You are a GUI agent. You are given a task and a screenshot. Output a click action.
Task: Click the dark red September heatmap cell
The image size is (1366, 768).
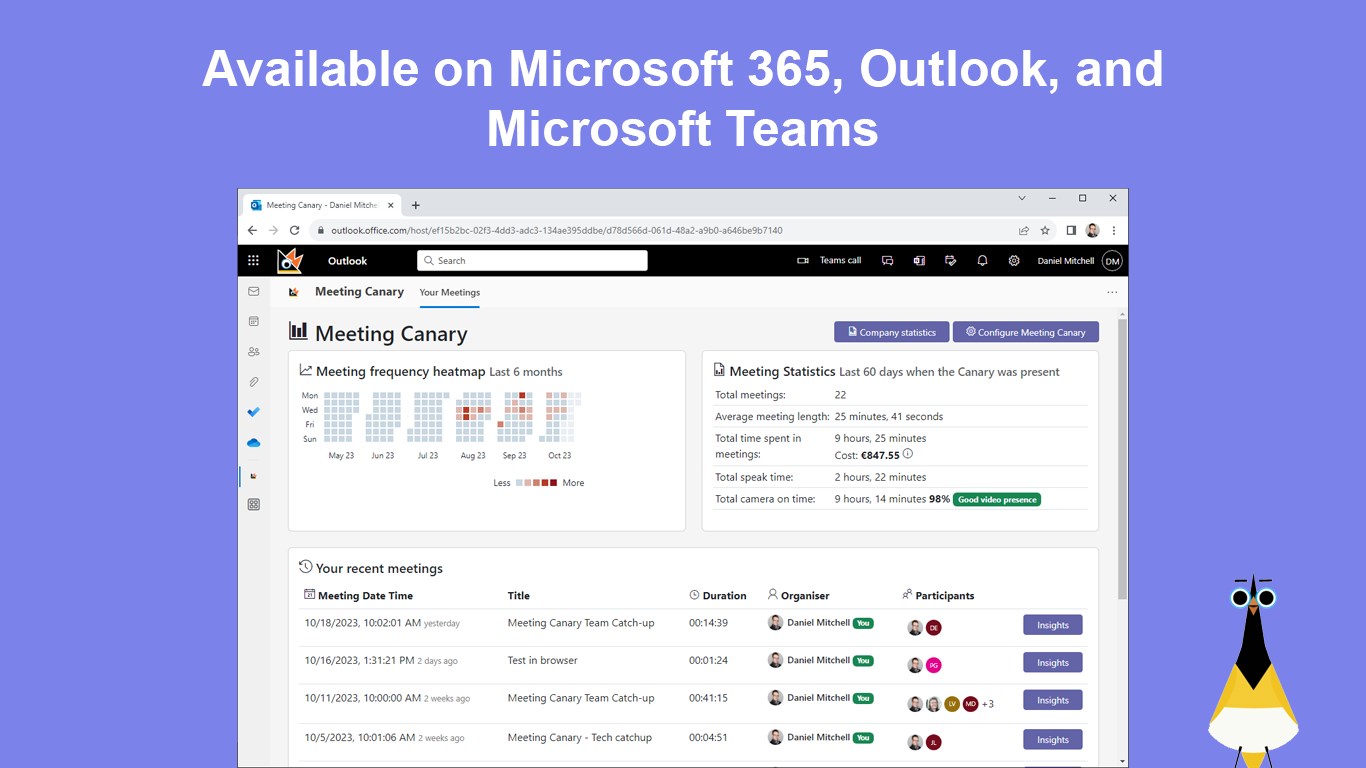[x=522, y=396]
